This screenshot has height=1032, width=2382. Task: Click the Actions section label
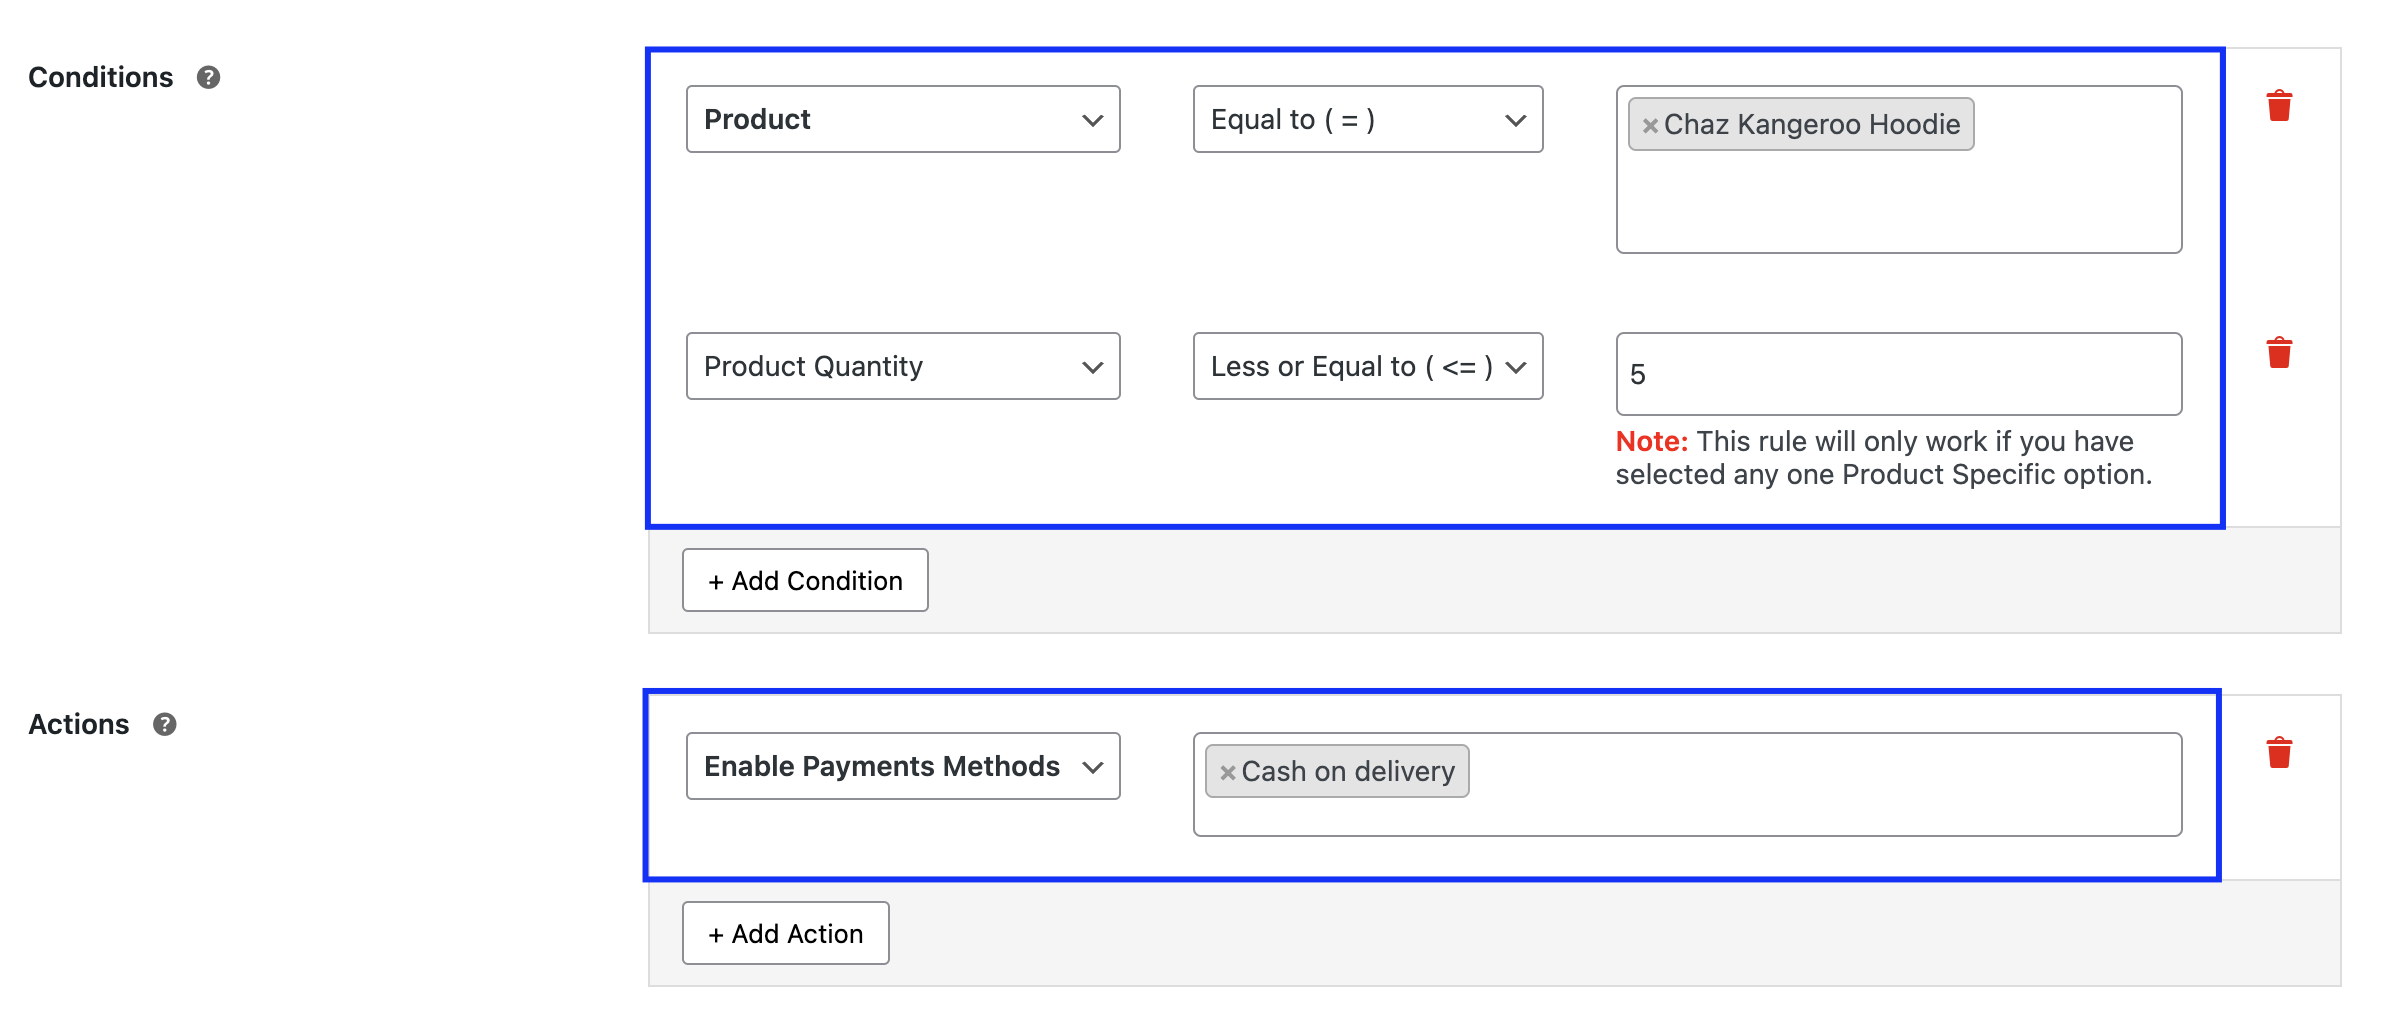(x=78, y=724)
